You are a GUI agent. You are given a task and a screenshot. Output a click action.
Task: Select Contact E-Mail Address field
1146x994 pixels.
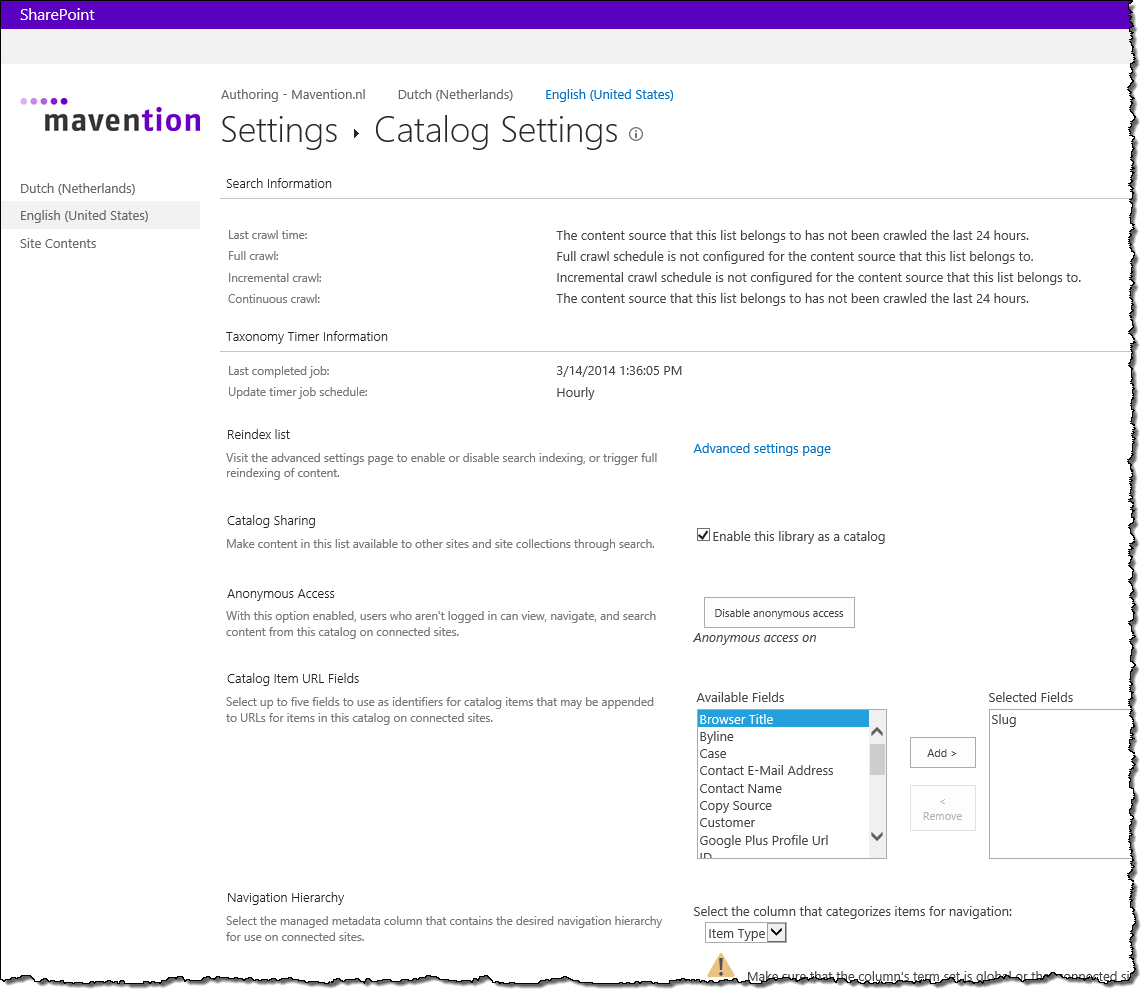coord(766,770)
